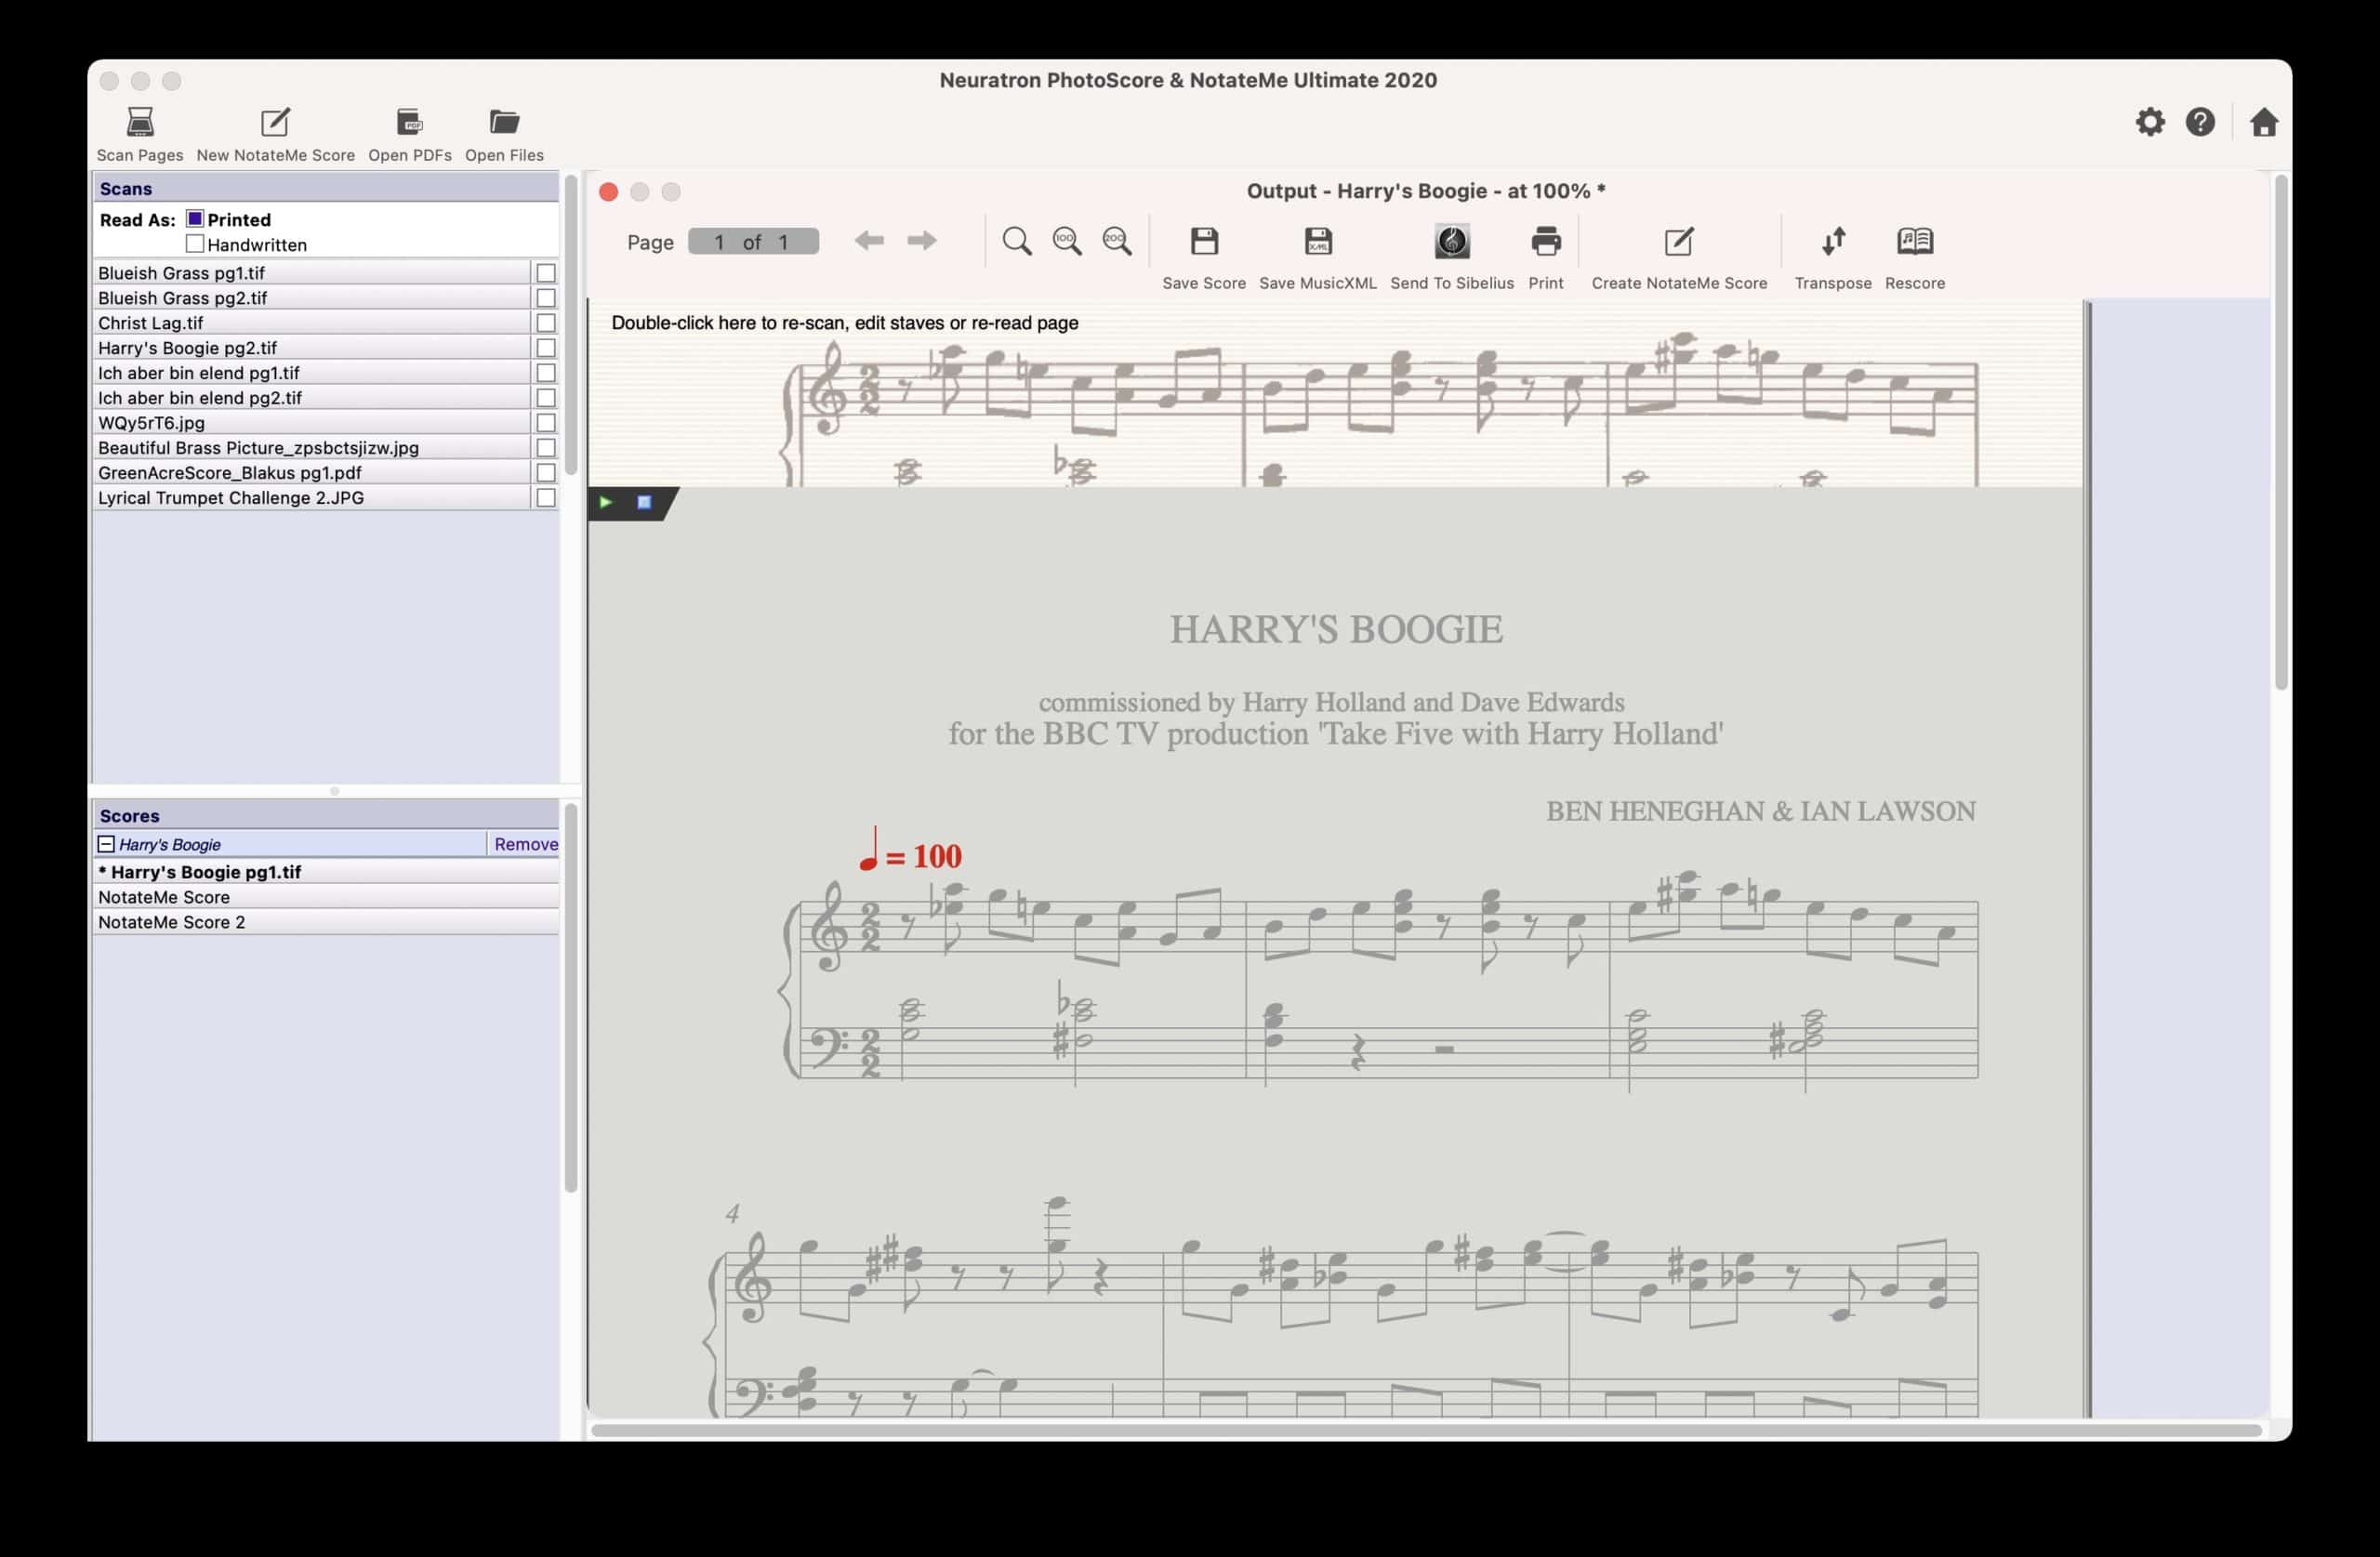
Task: Send the score to Sibelius
Action: [1451, 257]
